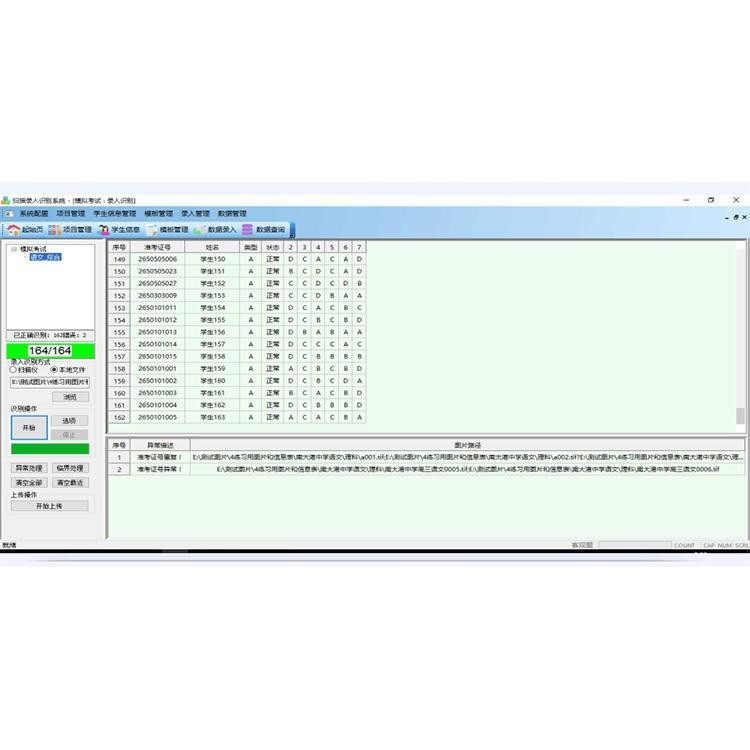Click the name cell 学生162
The height and width of the screenshot is (750, 750).
pos(212,406)
